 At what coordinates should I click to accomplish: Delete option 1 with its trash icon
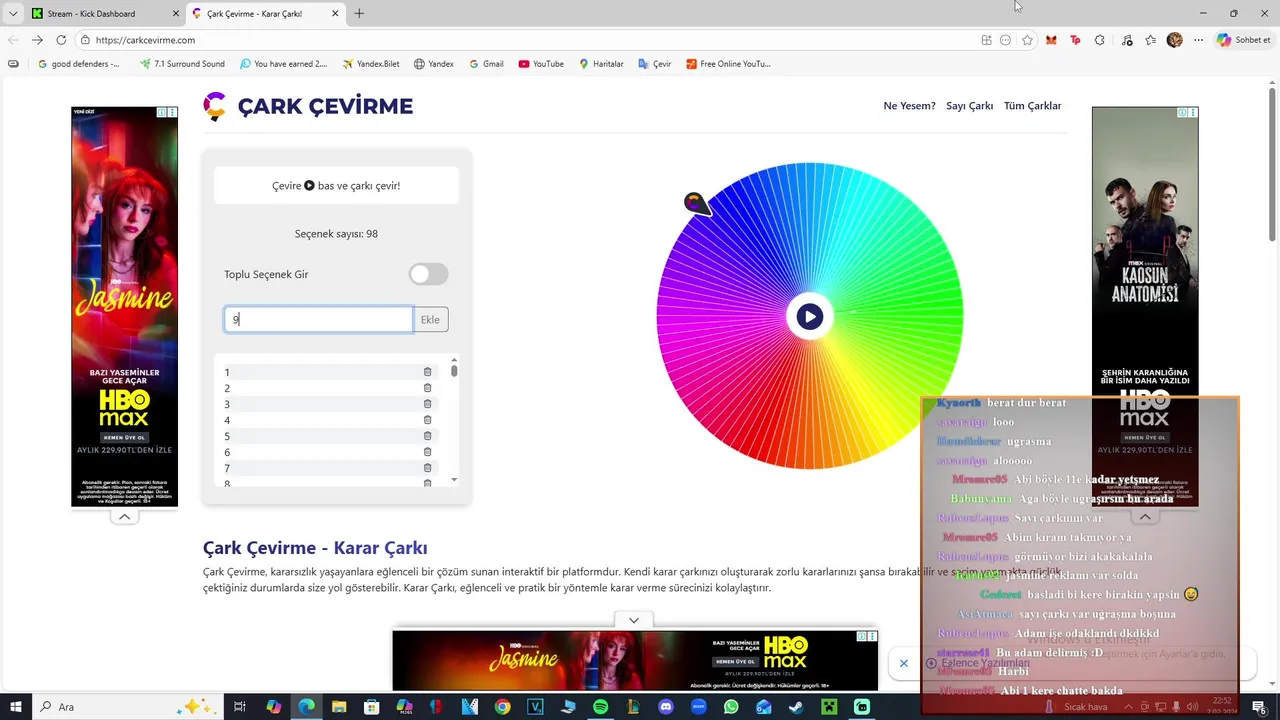(427, 372)
